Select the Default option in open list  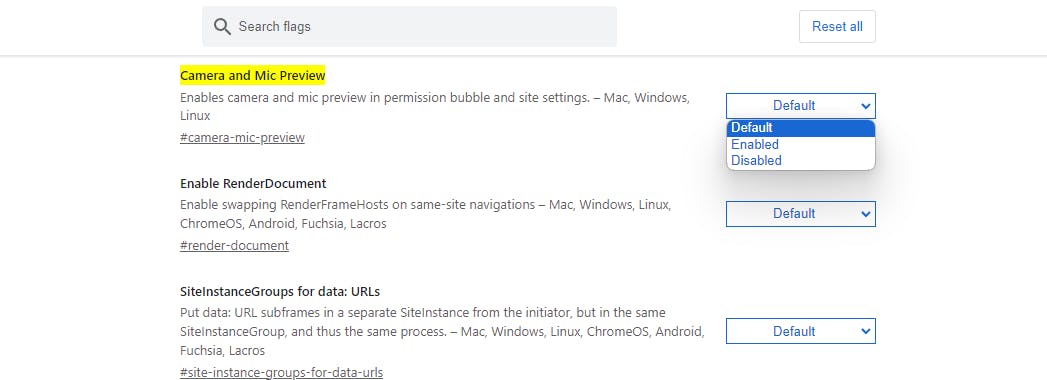tap(801, 128)
